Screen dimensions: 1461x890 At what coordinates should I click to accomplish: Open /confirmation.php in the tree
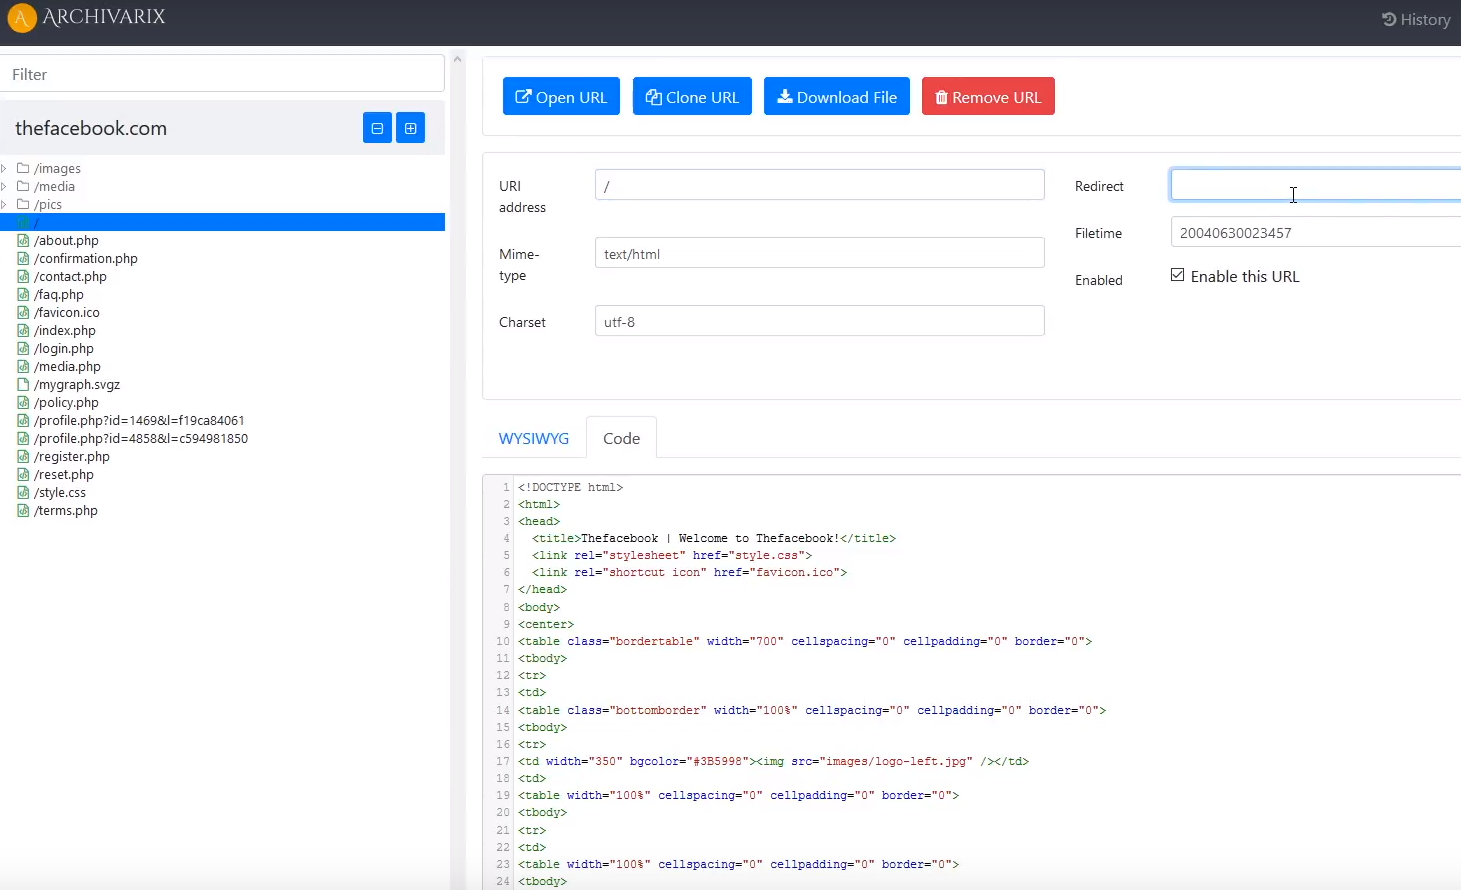click(86, 259)
